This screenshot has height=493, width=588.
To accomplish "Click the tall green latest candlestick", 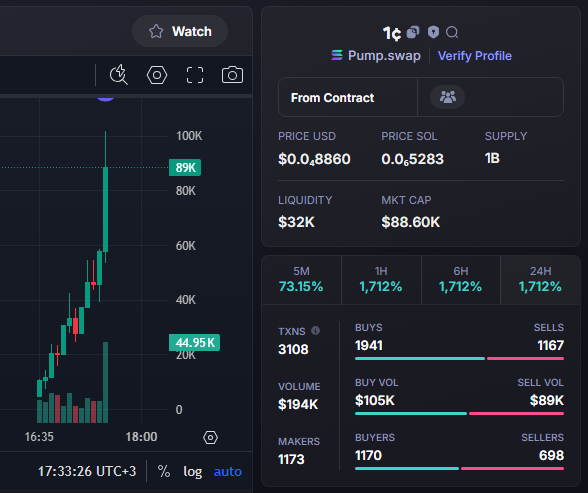I will [106, 209].
